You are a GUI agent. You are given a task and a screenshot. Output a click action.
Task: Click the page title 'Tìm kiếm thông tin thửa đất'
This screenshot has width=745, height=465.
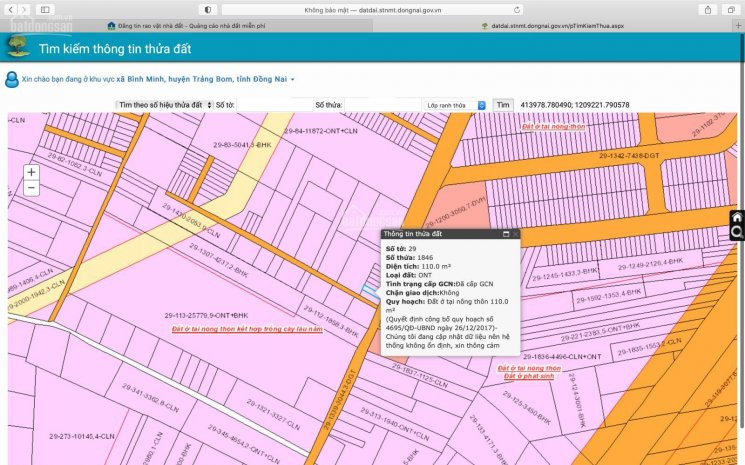115,48
